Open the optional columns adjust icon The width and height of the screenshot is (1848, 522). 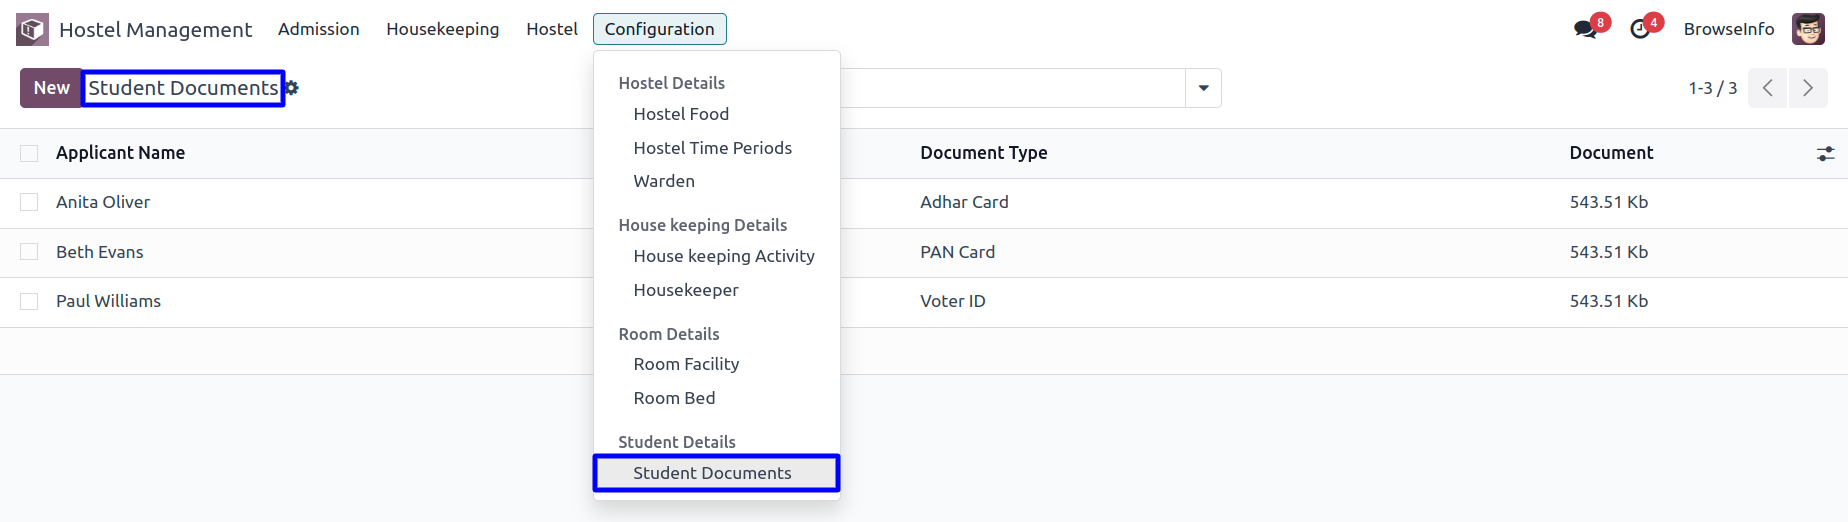coord(1825,153)
